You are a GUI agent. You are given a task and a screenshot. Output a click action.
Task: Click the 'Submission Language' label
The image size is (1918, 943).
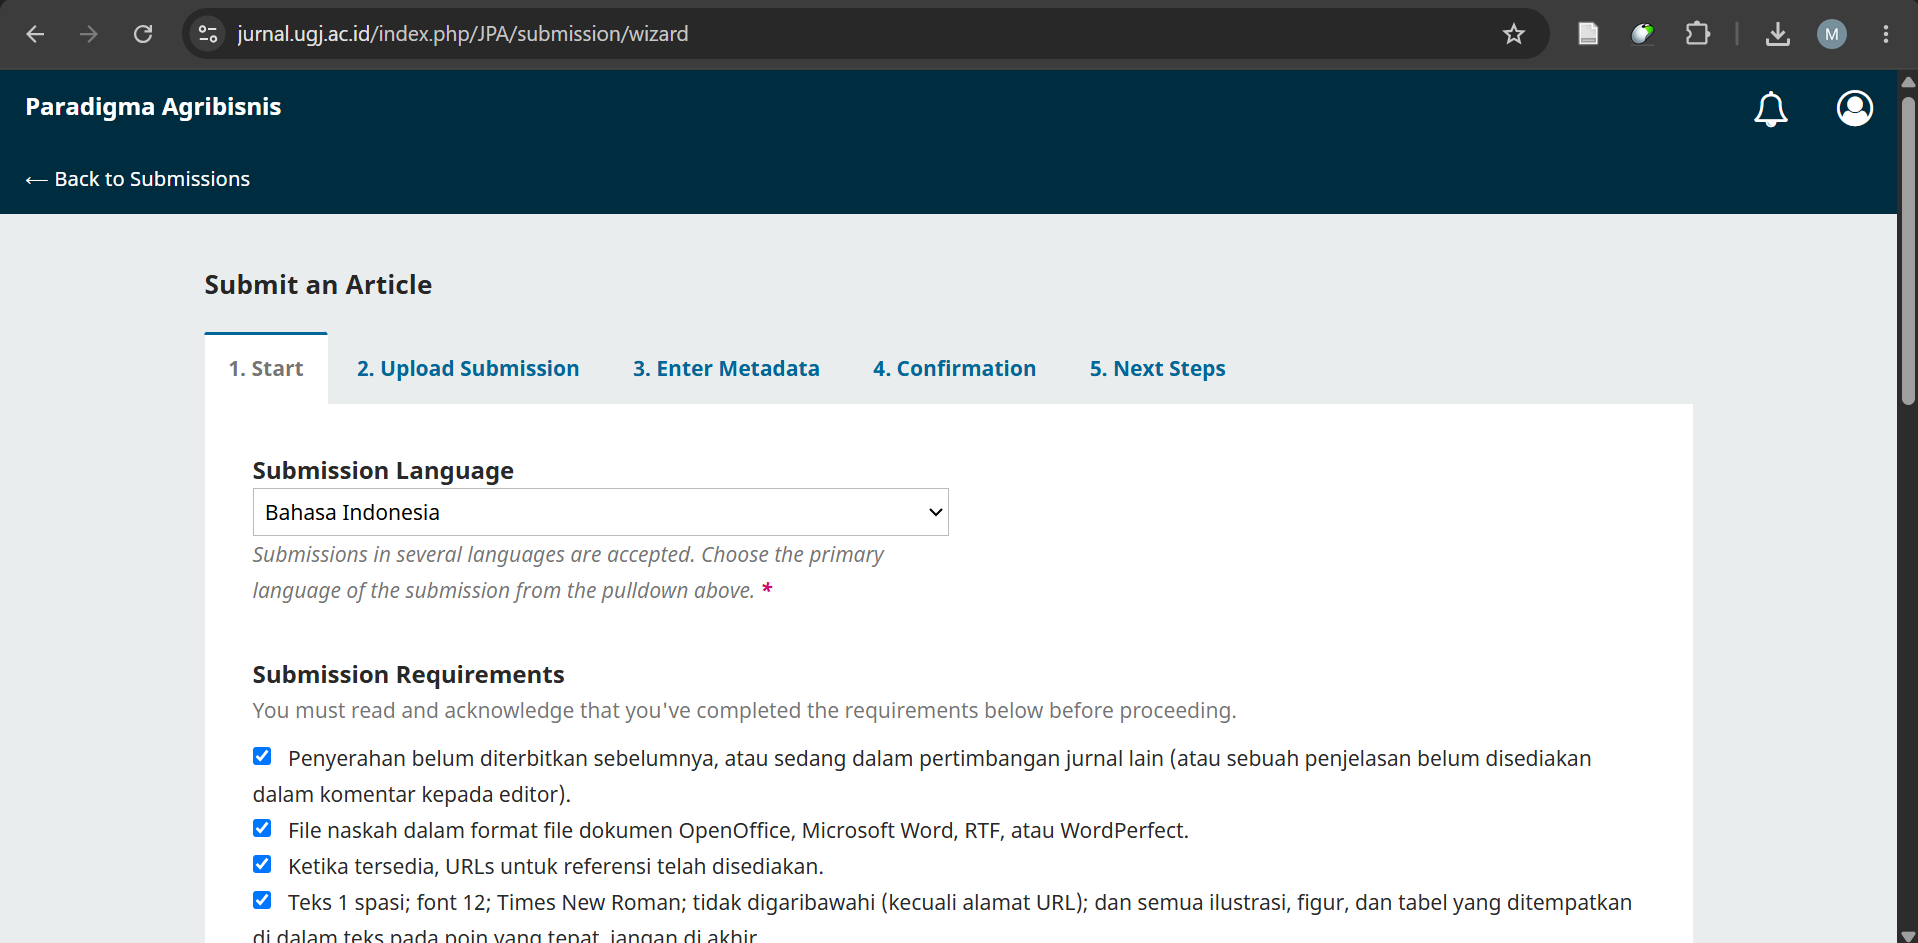[x=383, y=471]
